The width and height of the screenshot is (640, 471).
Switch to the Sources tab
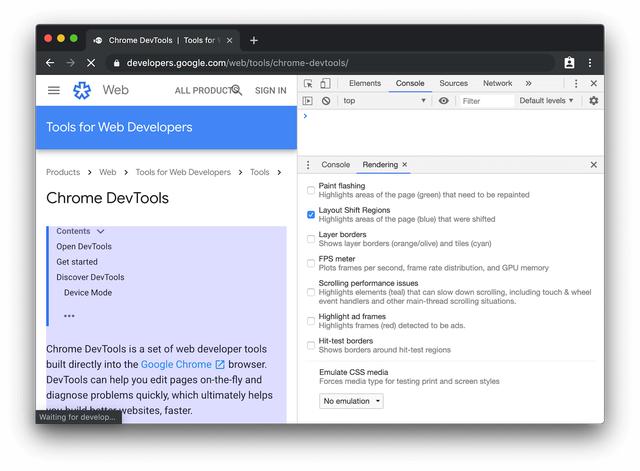tap(453, 83)
